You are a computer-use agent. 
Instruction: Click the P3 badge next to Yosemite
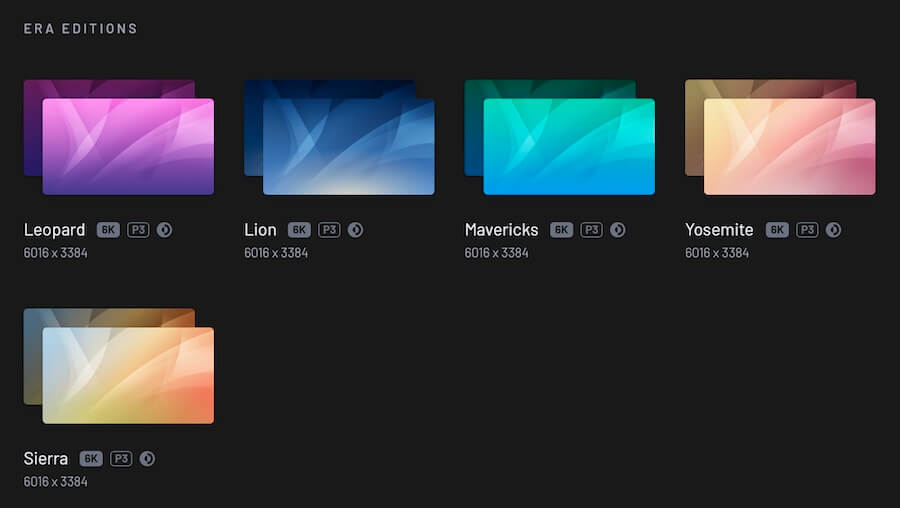point(807,230)
